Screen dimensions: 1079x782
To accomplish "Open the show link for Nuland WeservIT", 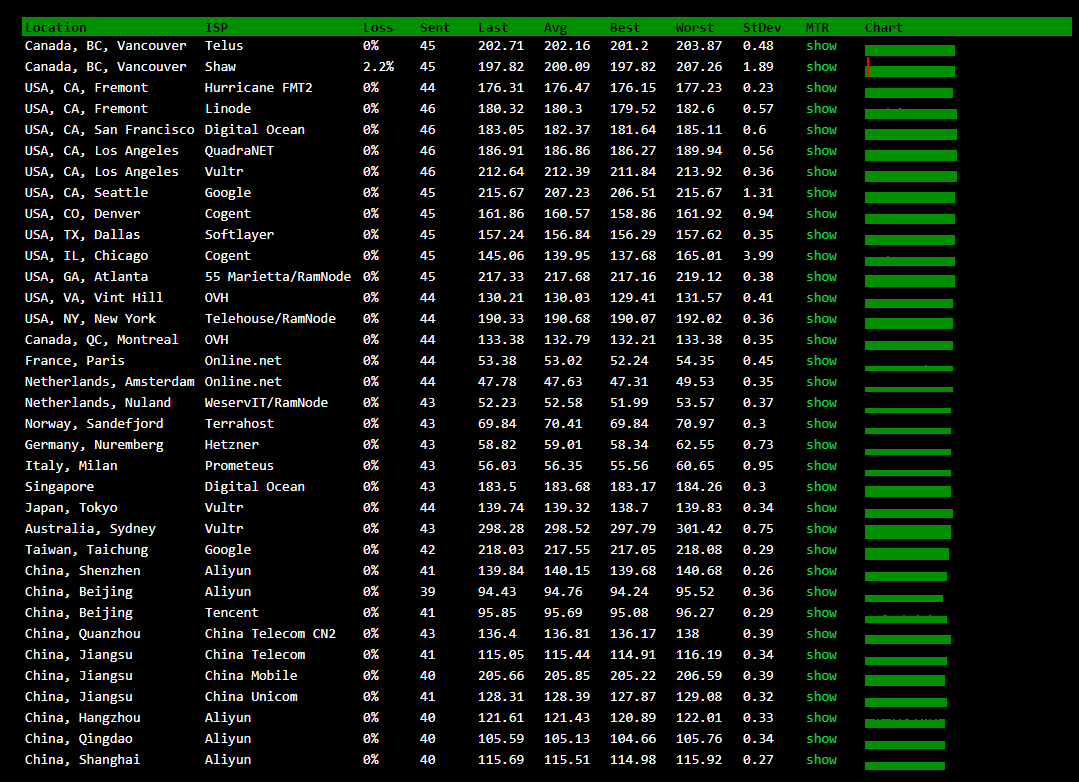I will 821,403.
